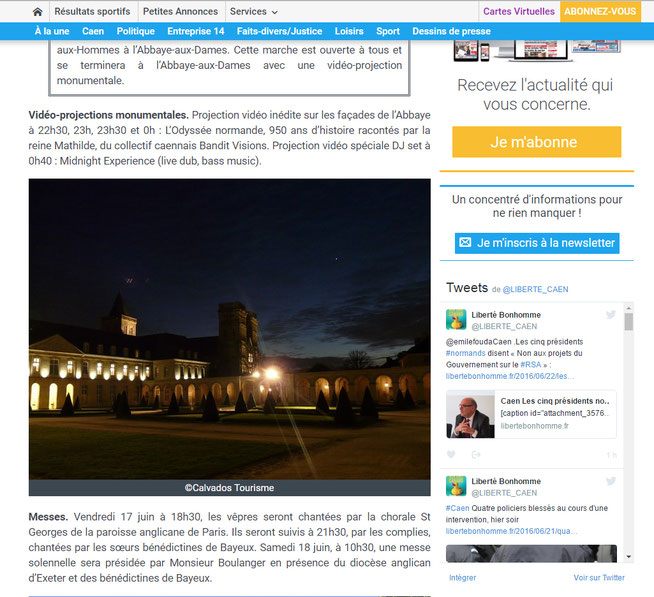Click the Intégrer link below tweets

(462, 578)
